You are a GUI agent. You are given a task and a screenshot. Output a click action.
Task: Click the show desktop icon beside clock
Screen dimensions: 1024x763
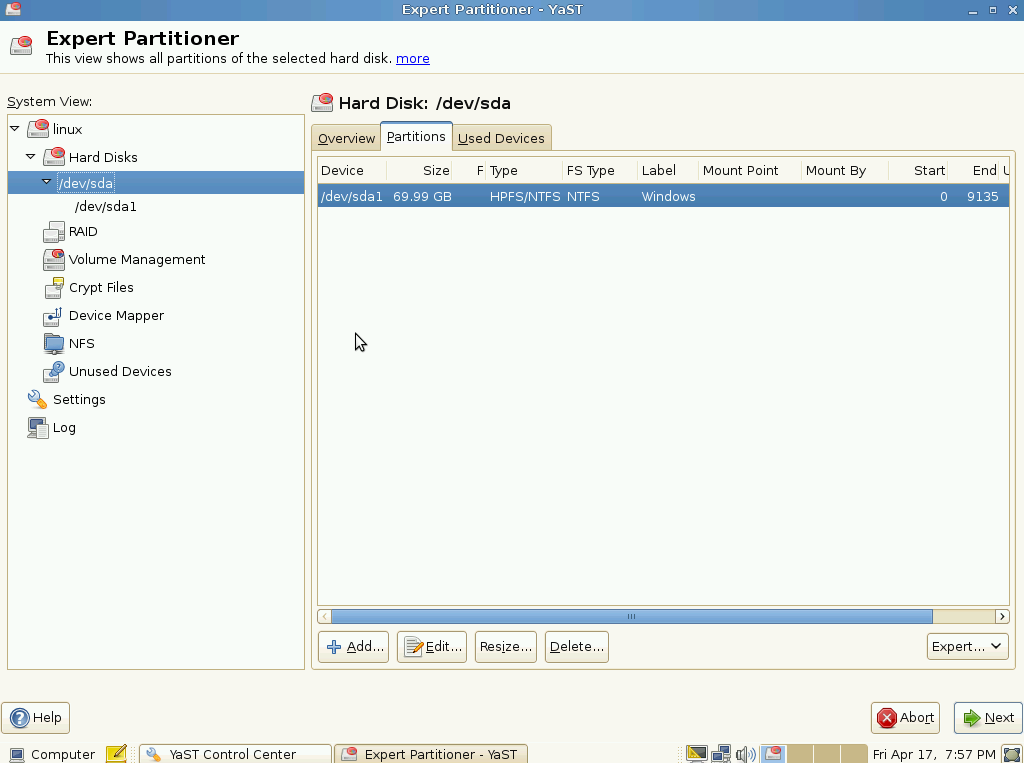pos(1012,754)
